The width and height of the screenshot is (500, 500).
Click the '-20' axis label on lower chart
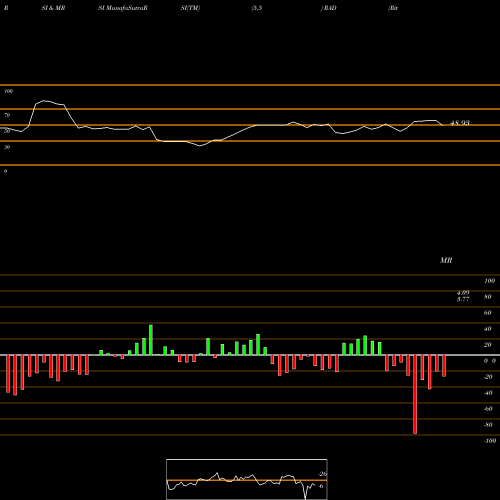488,377
